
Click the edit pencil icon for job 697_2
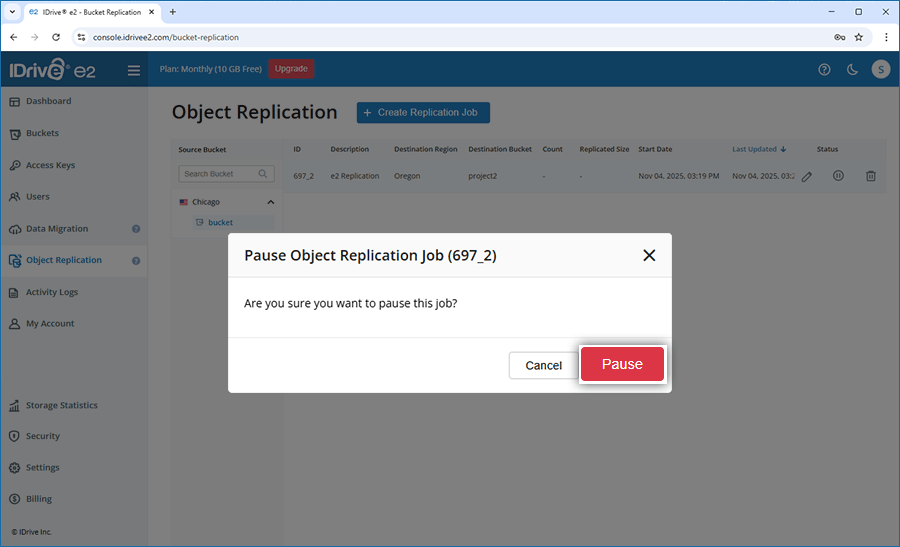807,176
